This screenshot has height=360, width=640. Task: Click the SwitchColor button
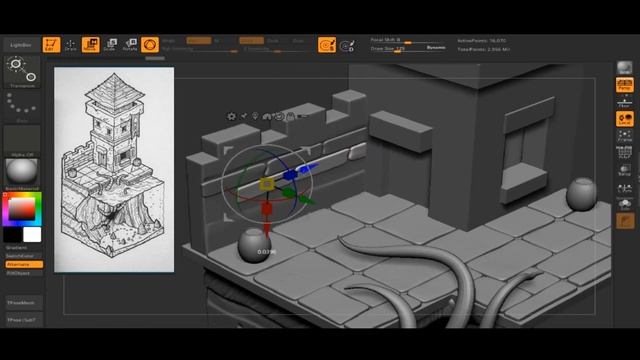tap(23, 256)
